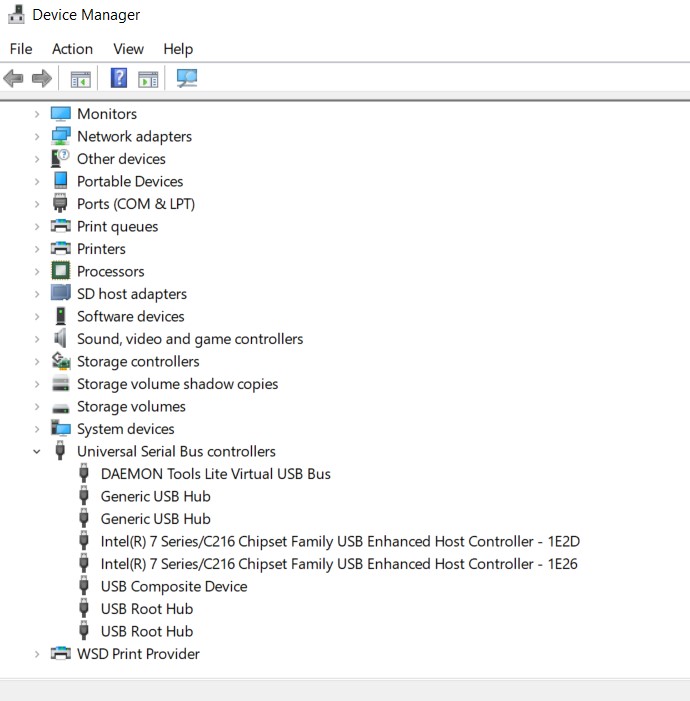Open the Action menu
The height and width of the screenshot is (701, 690).
tap(72, 49)
